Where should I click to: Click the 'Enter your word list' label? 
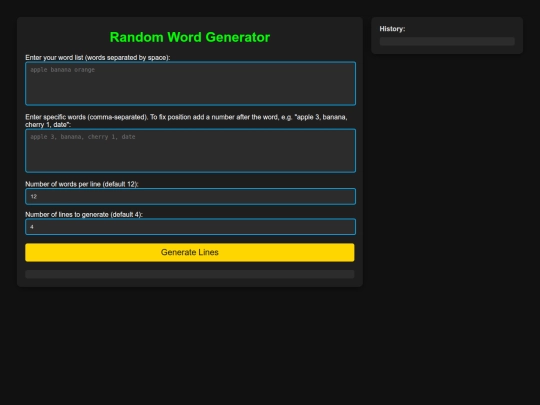click(97, 58)
